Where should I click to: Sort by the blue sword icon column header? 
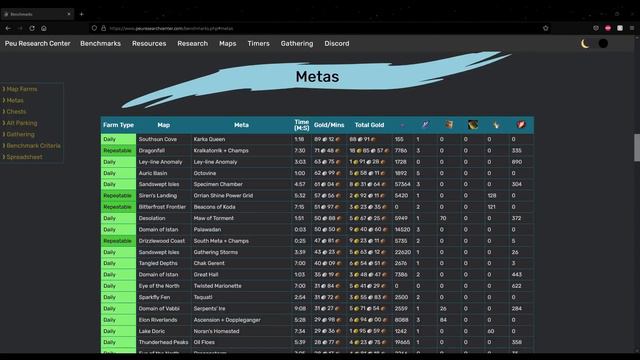[425, 125]
